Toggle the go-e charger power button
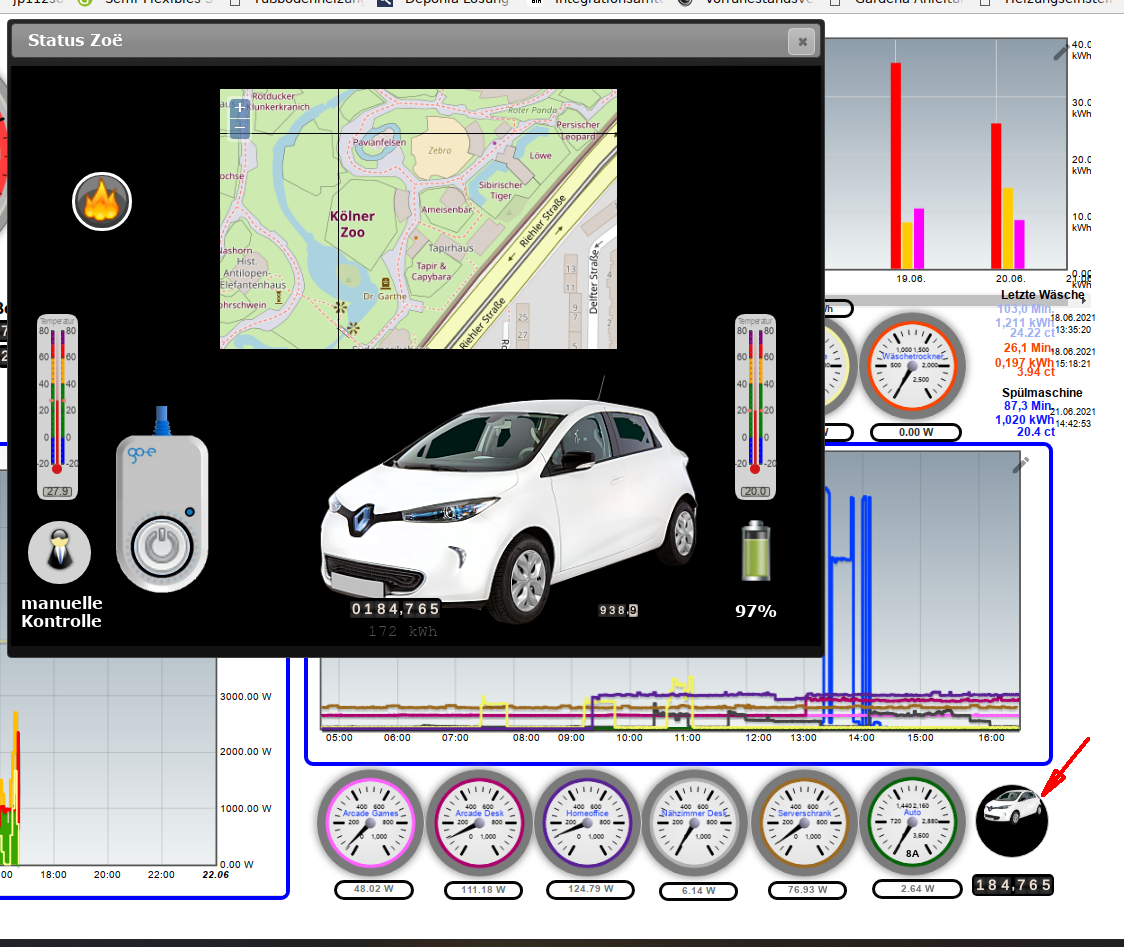 (x=161, y=547)
